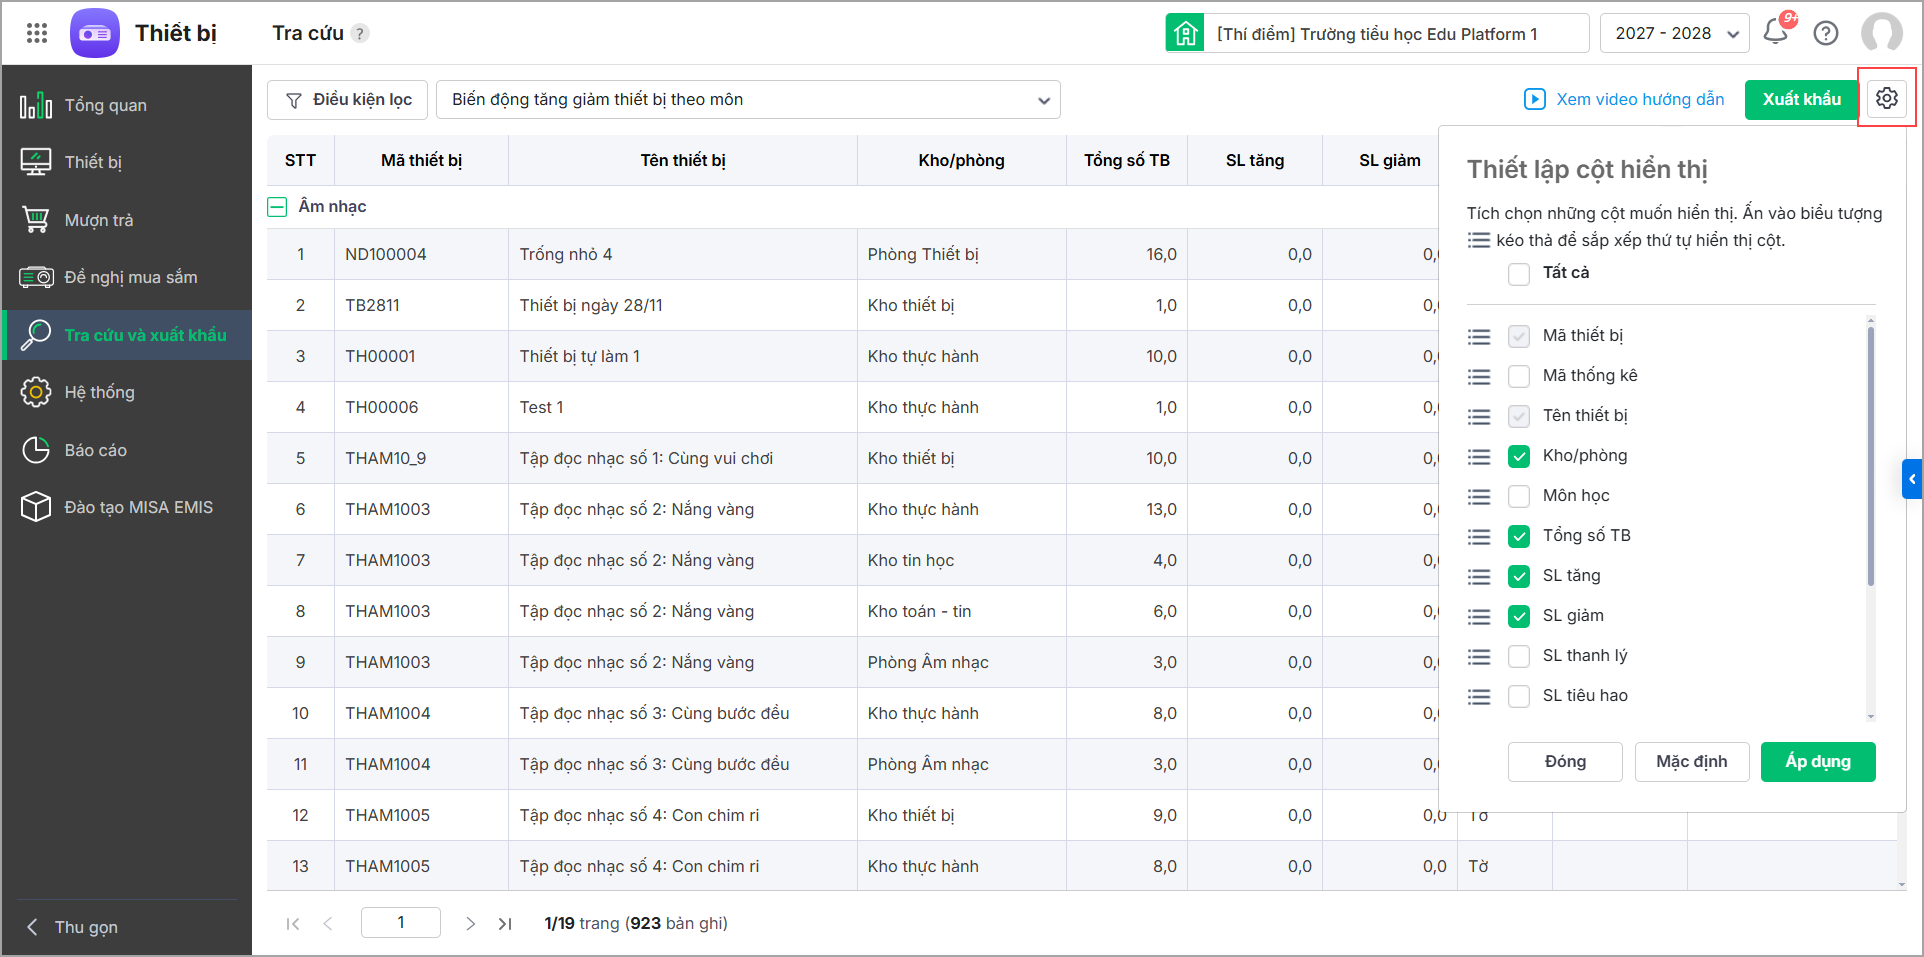This screenshot has width=1924, height=957.
Task: Expand the report type dropdown
Action: tap(748, 100)
